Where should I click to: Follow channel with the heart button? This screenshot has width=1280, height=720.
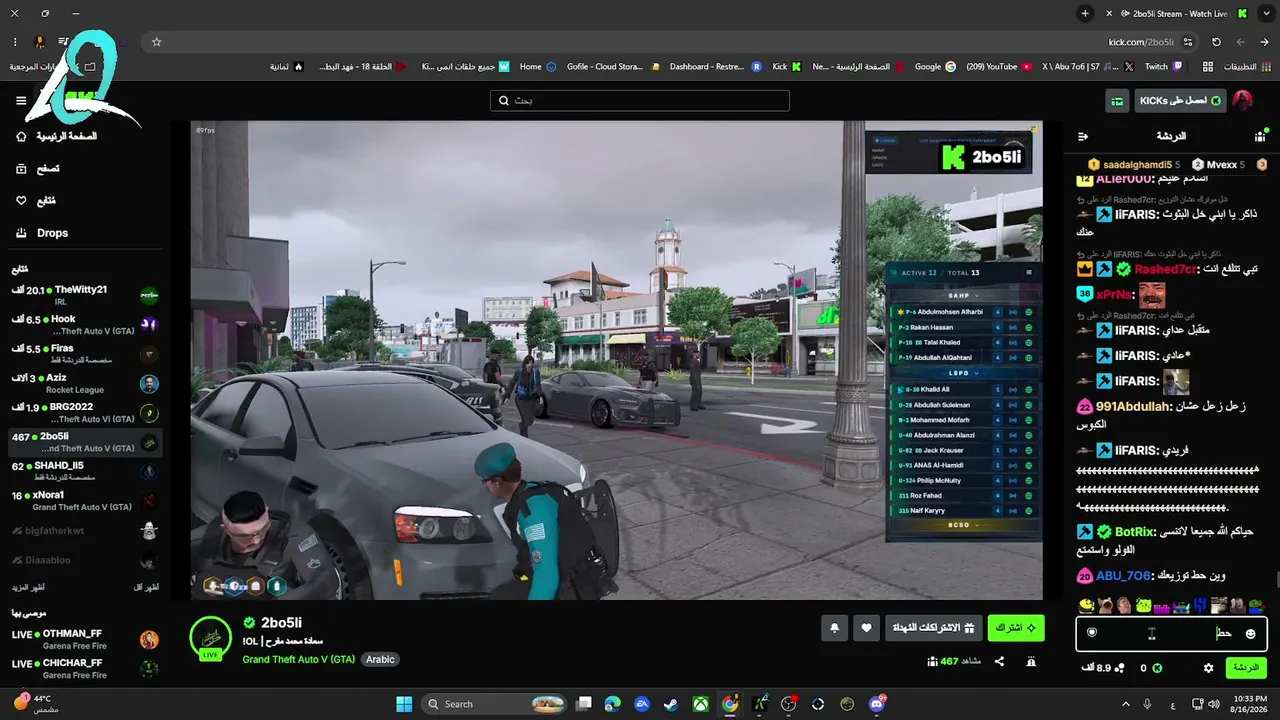coord(867,628)
